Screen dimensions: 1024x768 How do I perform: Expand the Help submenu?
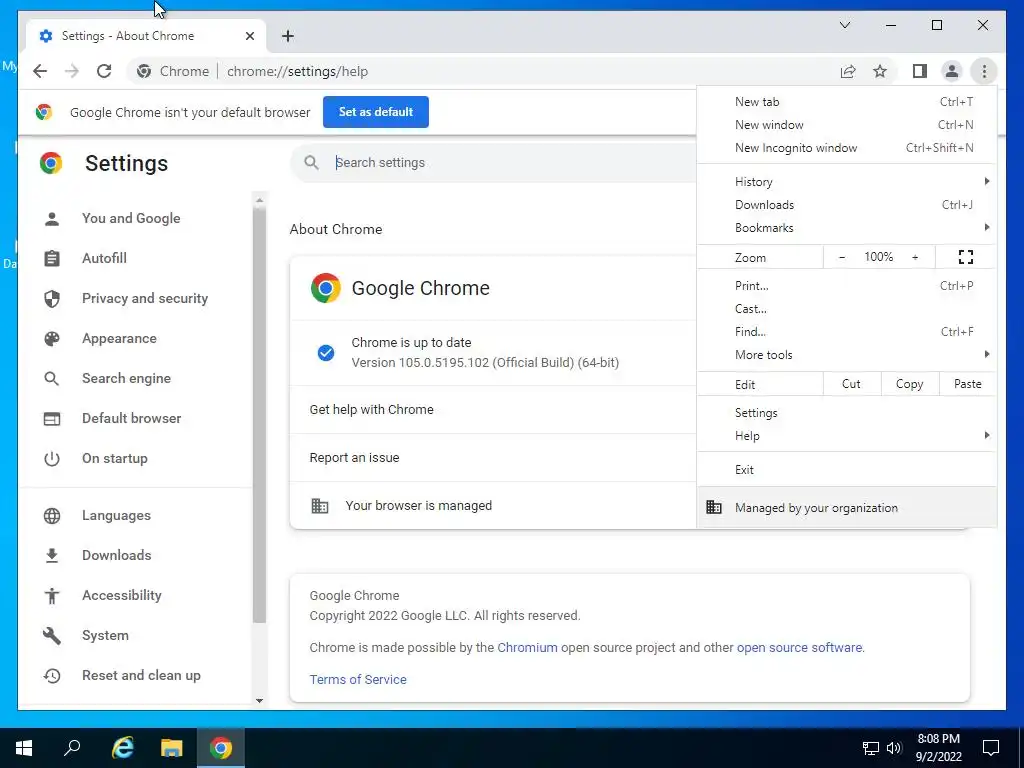click(x=846, y=436)
